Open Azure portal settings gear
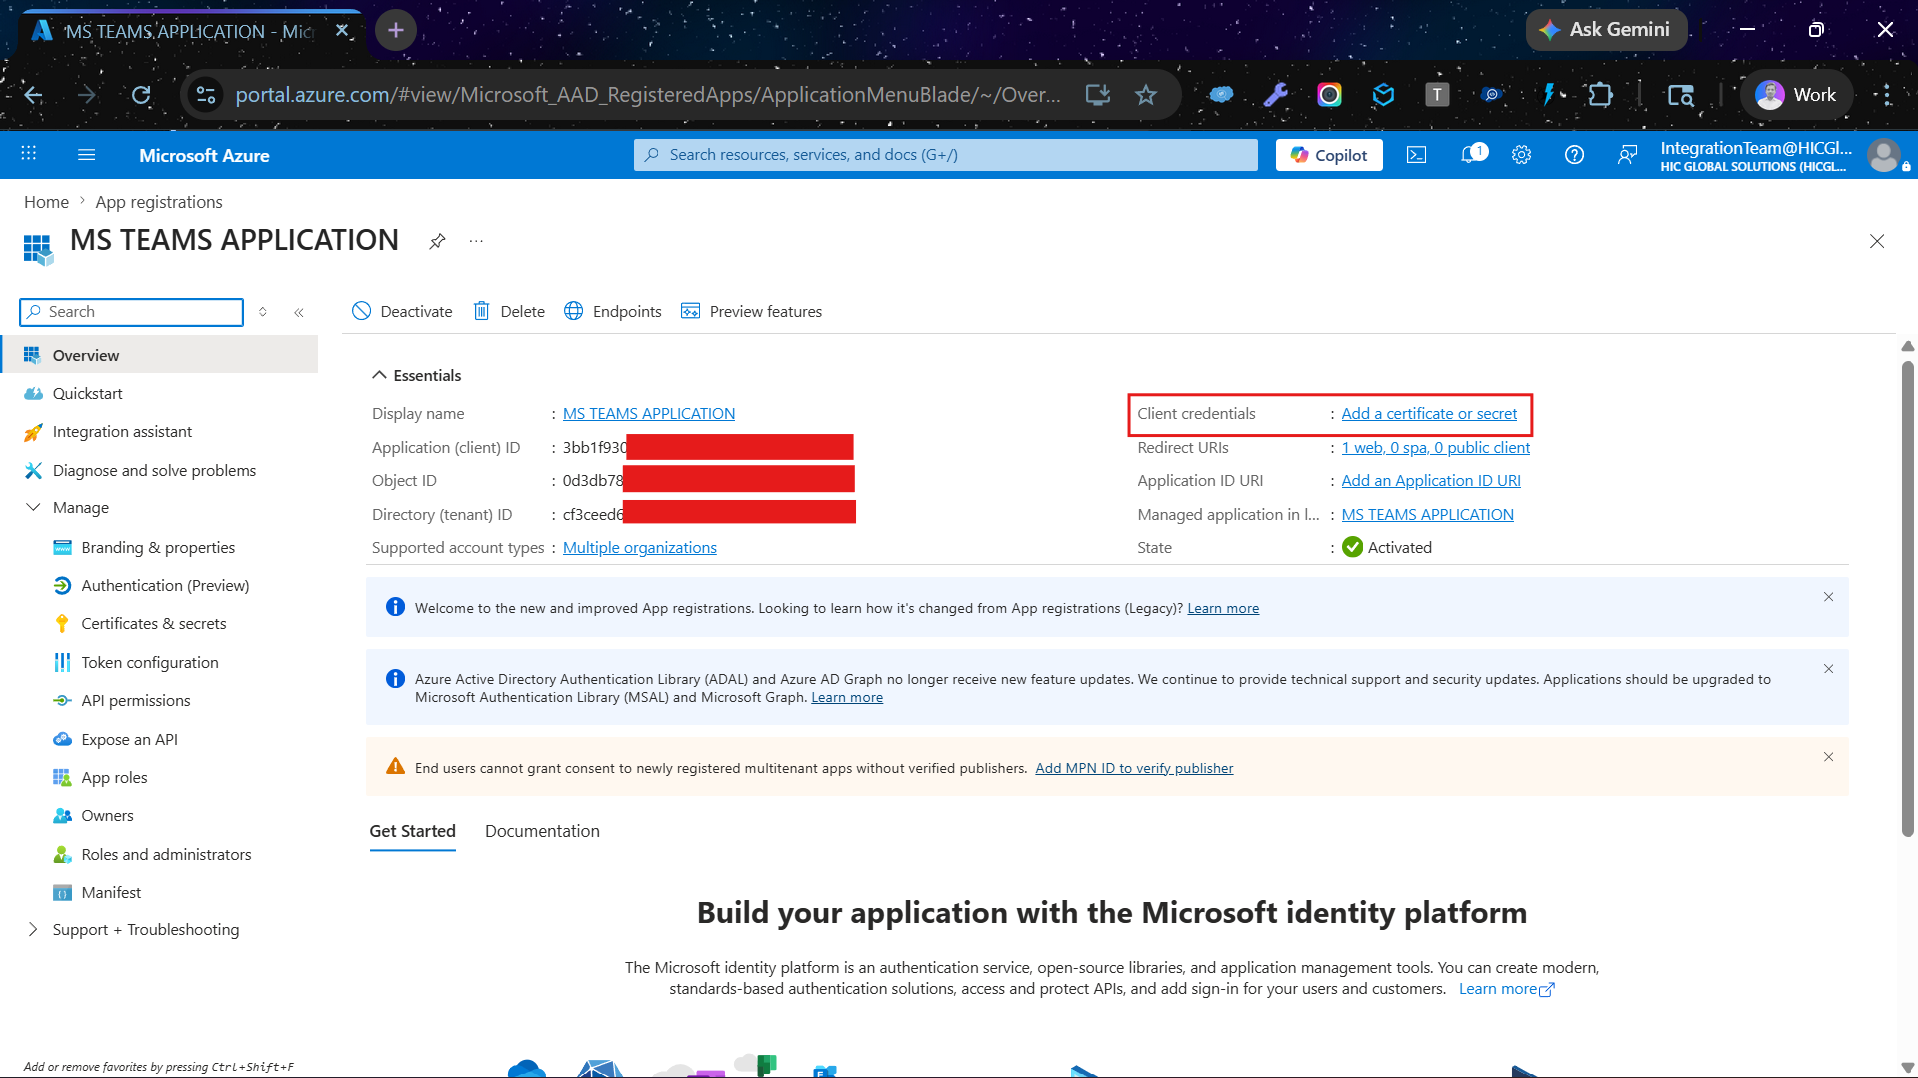 pyautogui.click(x=1521, y=155)
